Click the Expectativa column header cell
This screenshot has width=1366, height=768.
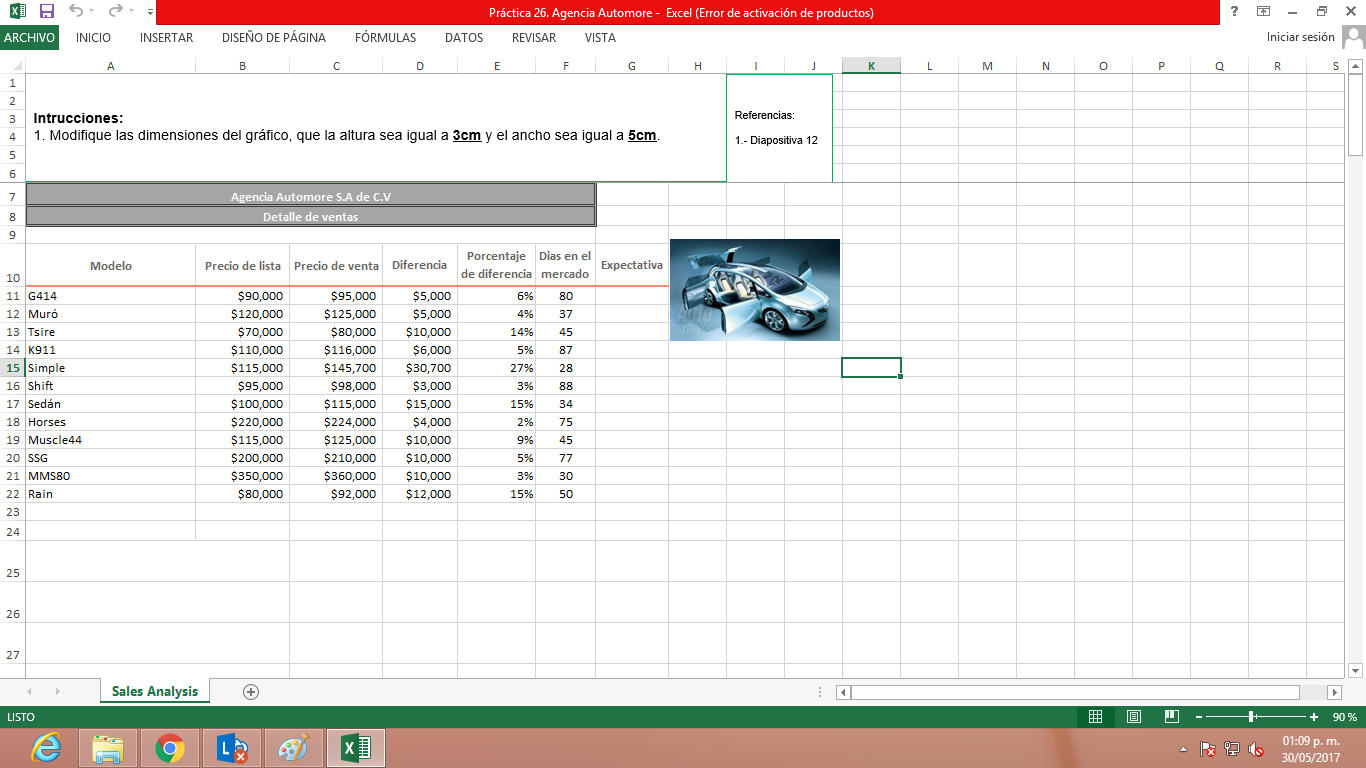click(x=631, y=265)
